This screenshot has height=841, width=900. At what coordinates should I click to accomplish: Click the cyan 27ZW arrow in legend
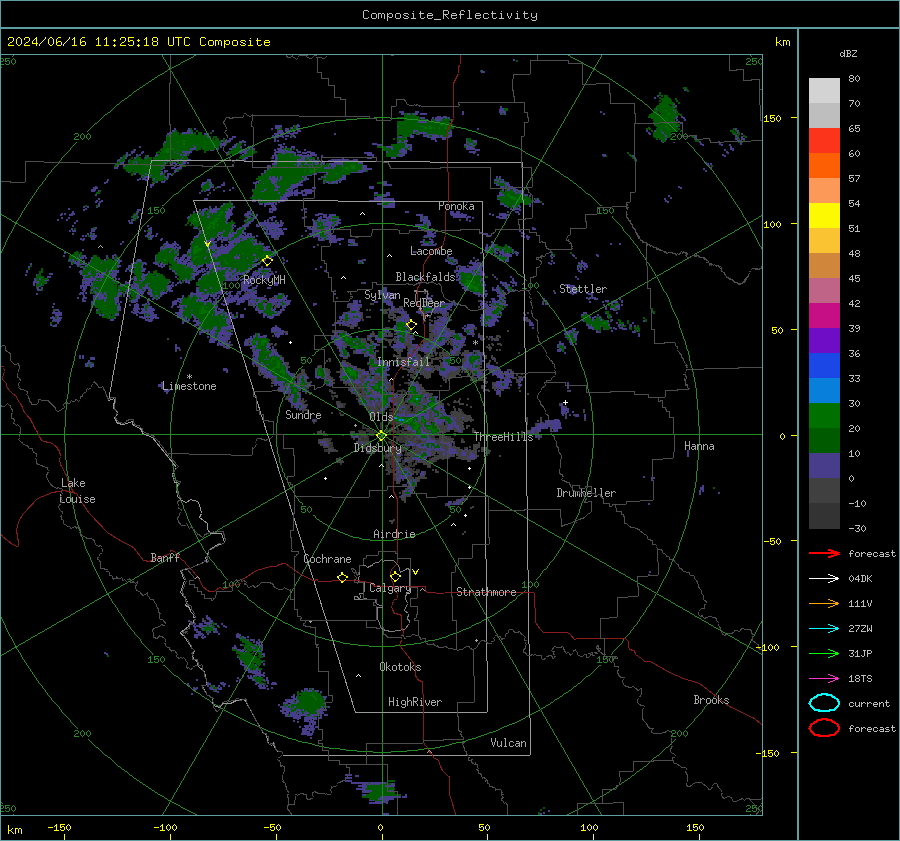(824, 629)
